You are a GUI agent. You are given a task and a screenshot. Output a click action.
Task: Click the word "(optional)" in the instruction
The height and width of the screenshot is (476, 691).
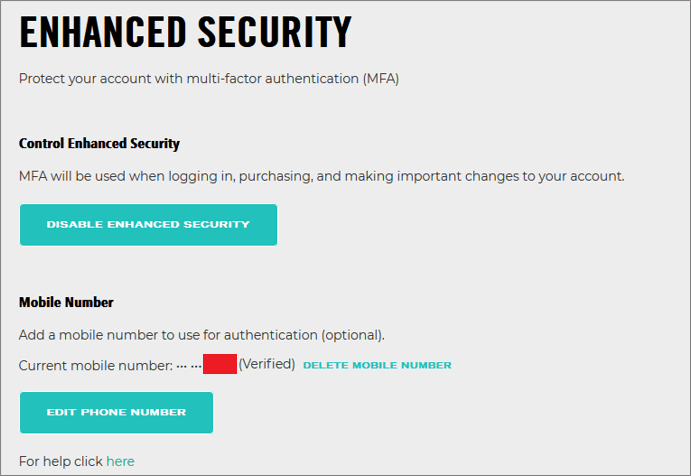point(352,334)
